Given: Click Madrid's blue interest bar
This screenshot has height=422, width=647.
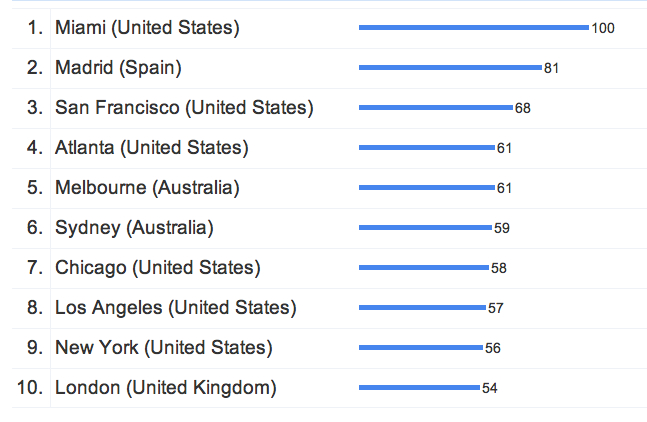Looking at the screenshot, I should [x=450, y=68].
